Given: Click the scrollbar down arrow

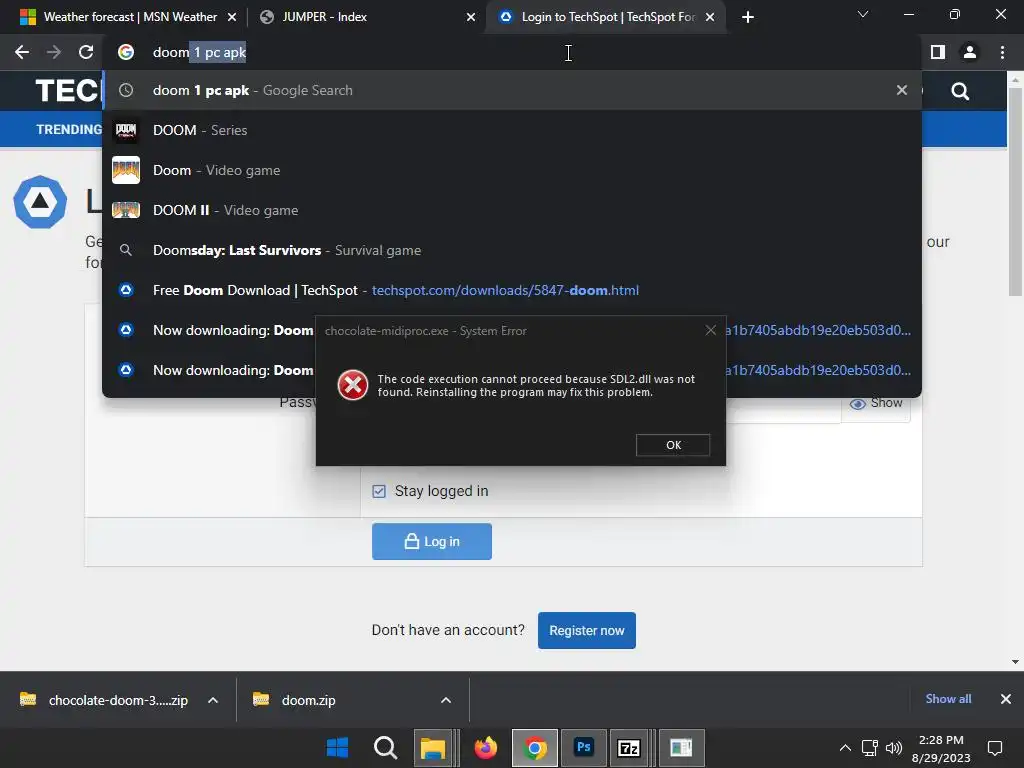Looking at the screenshot, I should [1015, 662].
